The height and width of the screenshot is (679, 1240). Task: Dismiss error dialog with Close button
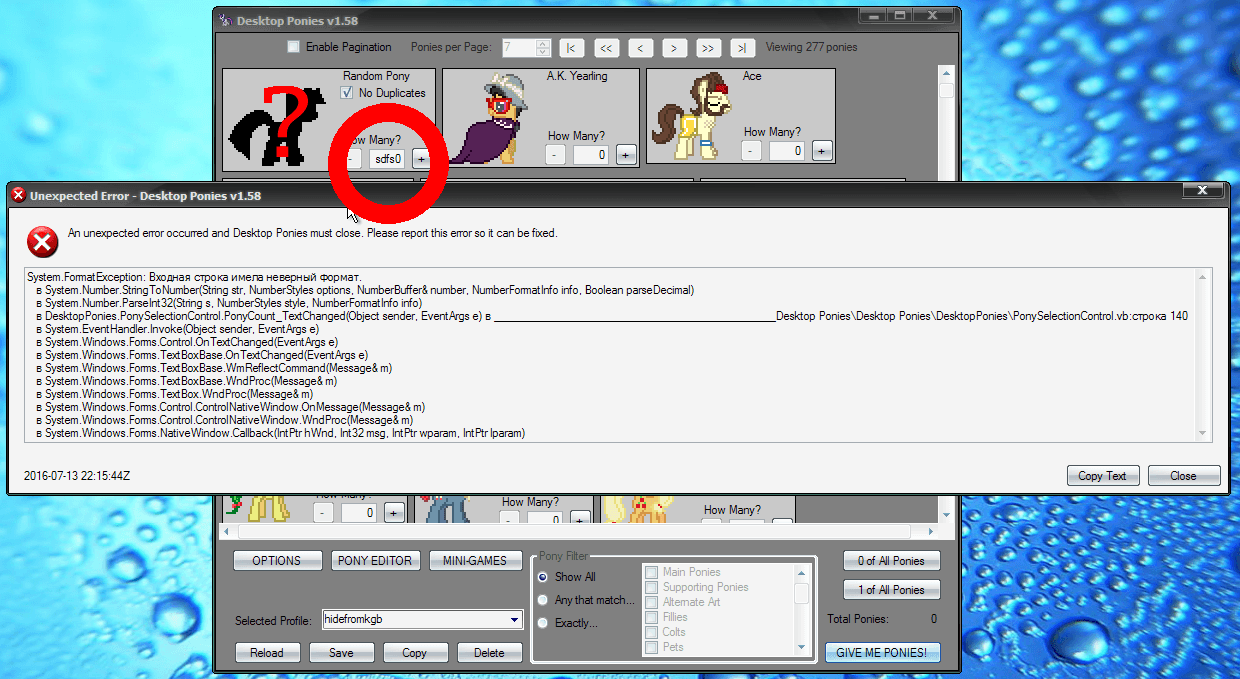(x=1184, y=476)
